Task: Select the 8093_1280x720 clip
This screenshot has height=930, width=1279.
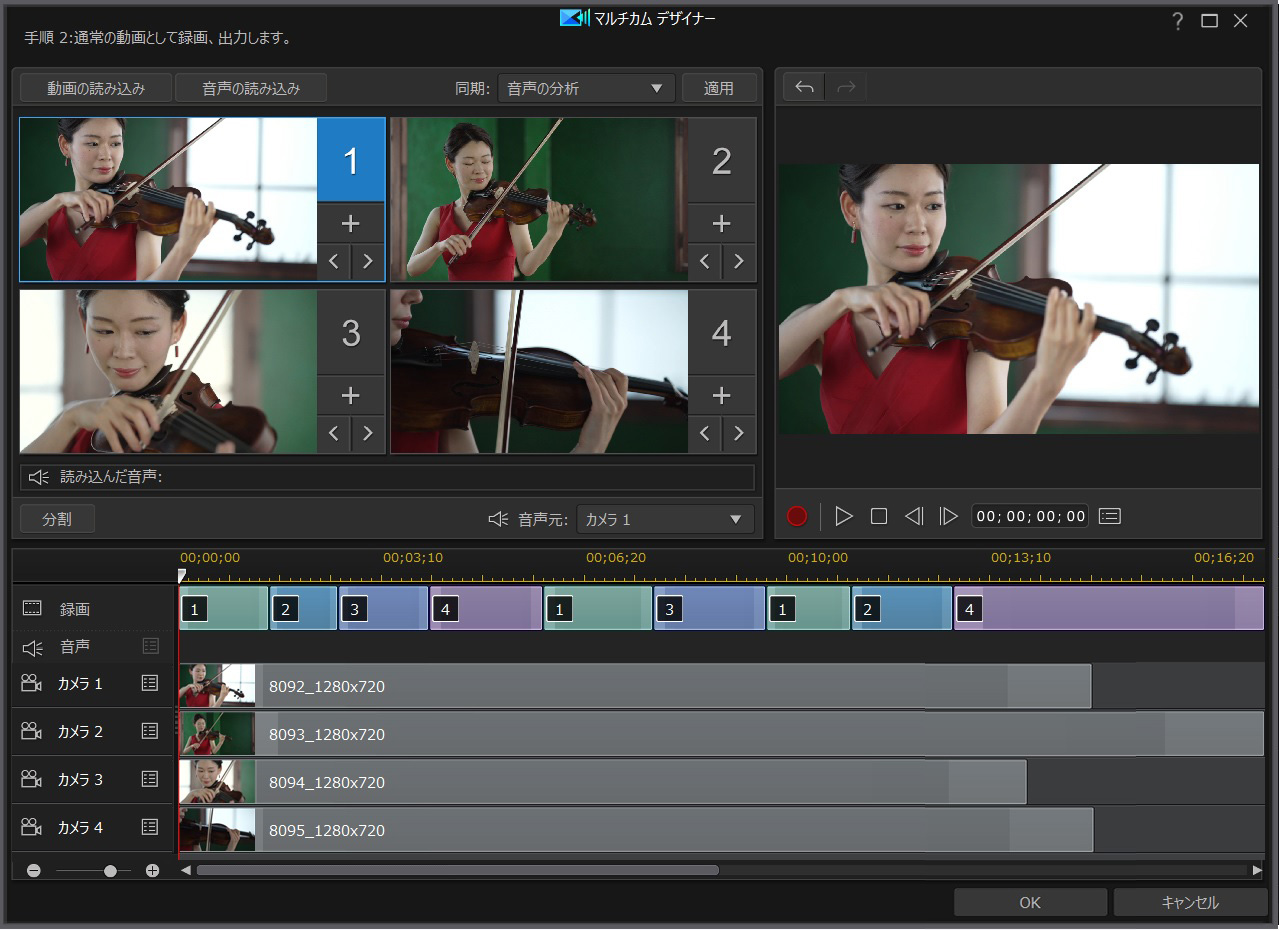Action: 721,734
